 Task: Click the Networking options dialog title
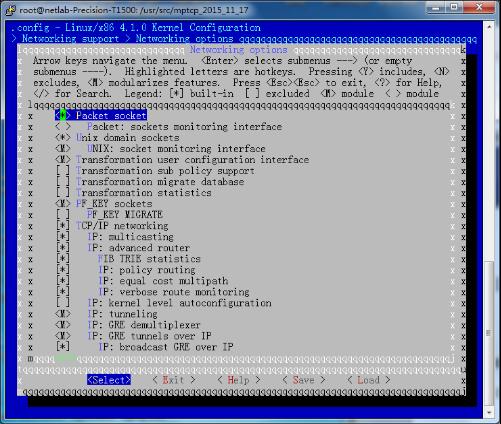point(239,50)
